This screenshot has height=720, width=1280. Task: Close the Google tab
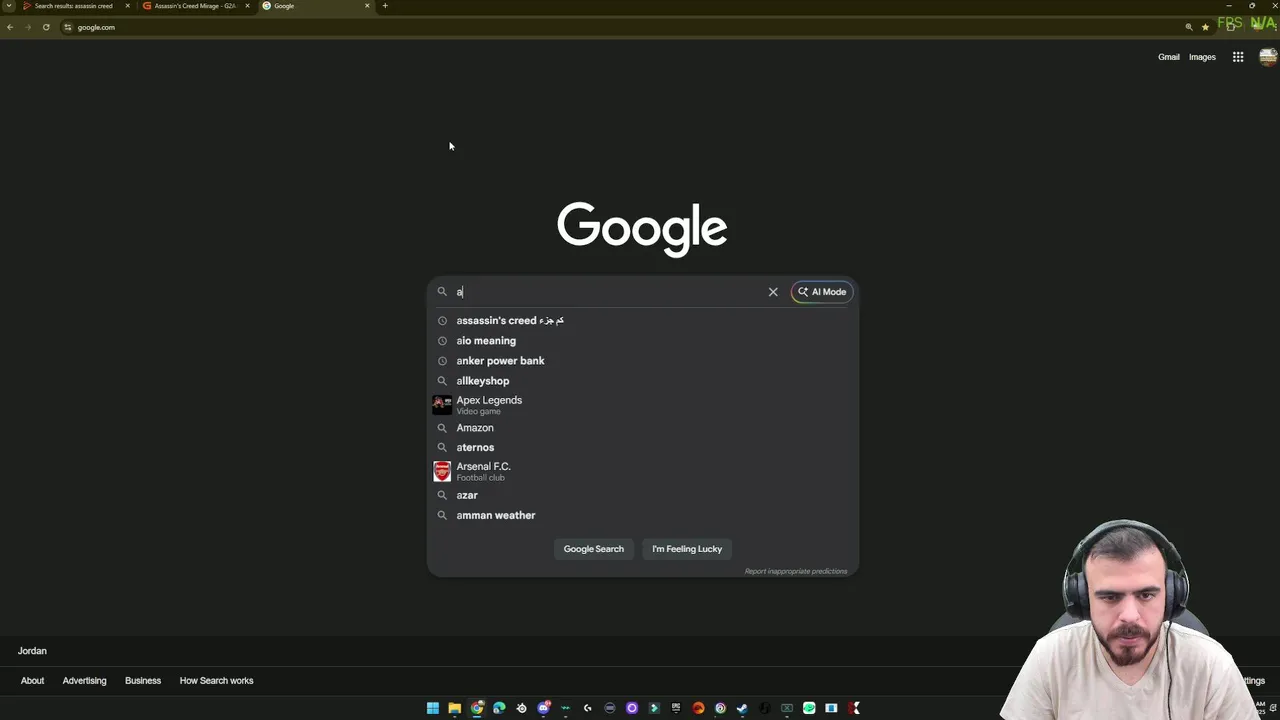pos(367,6)
